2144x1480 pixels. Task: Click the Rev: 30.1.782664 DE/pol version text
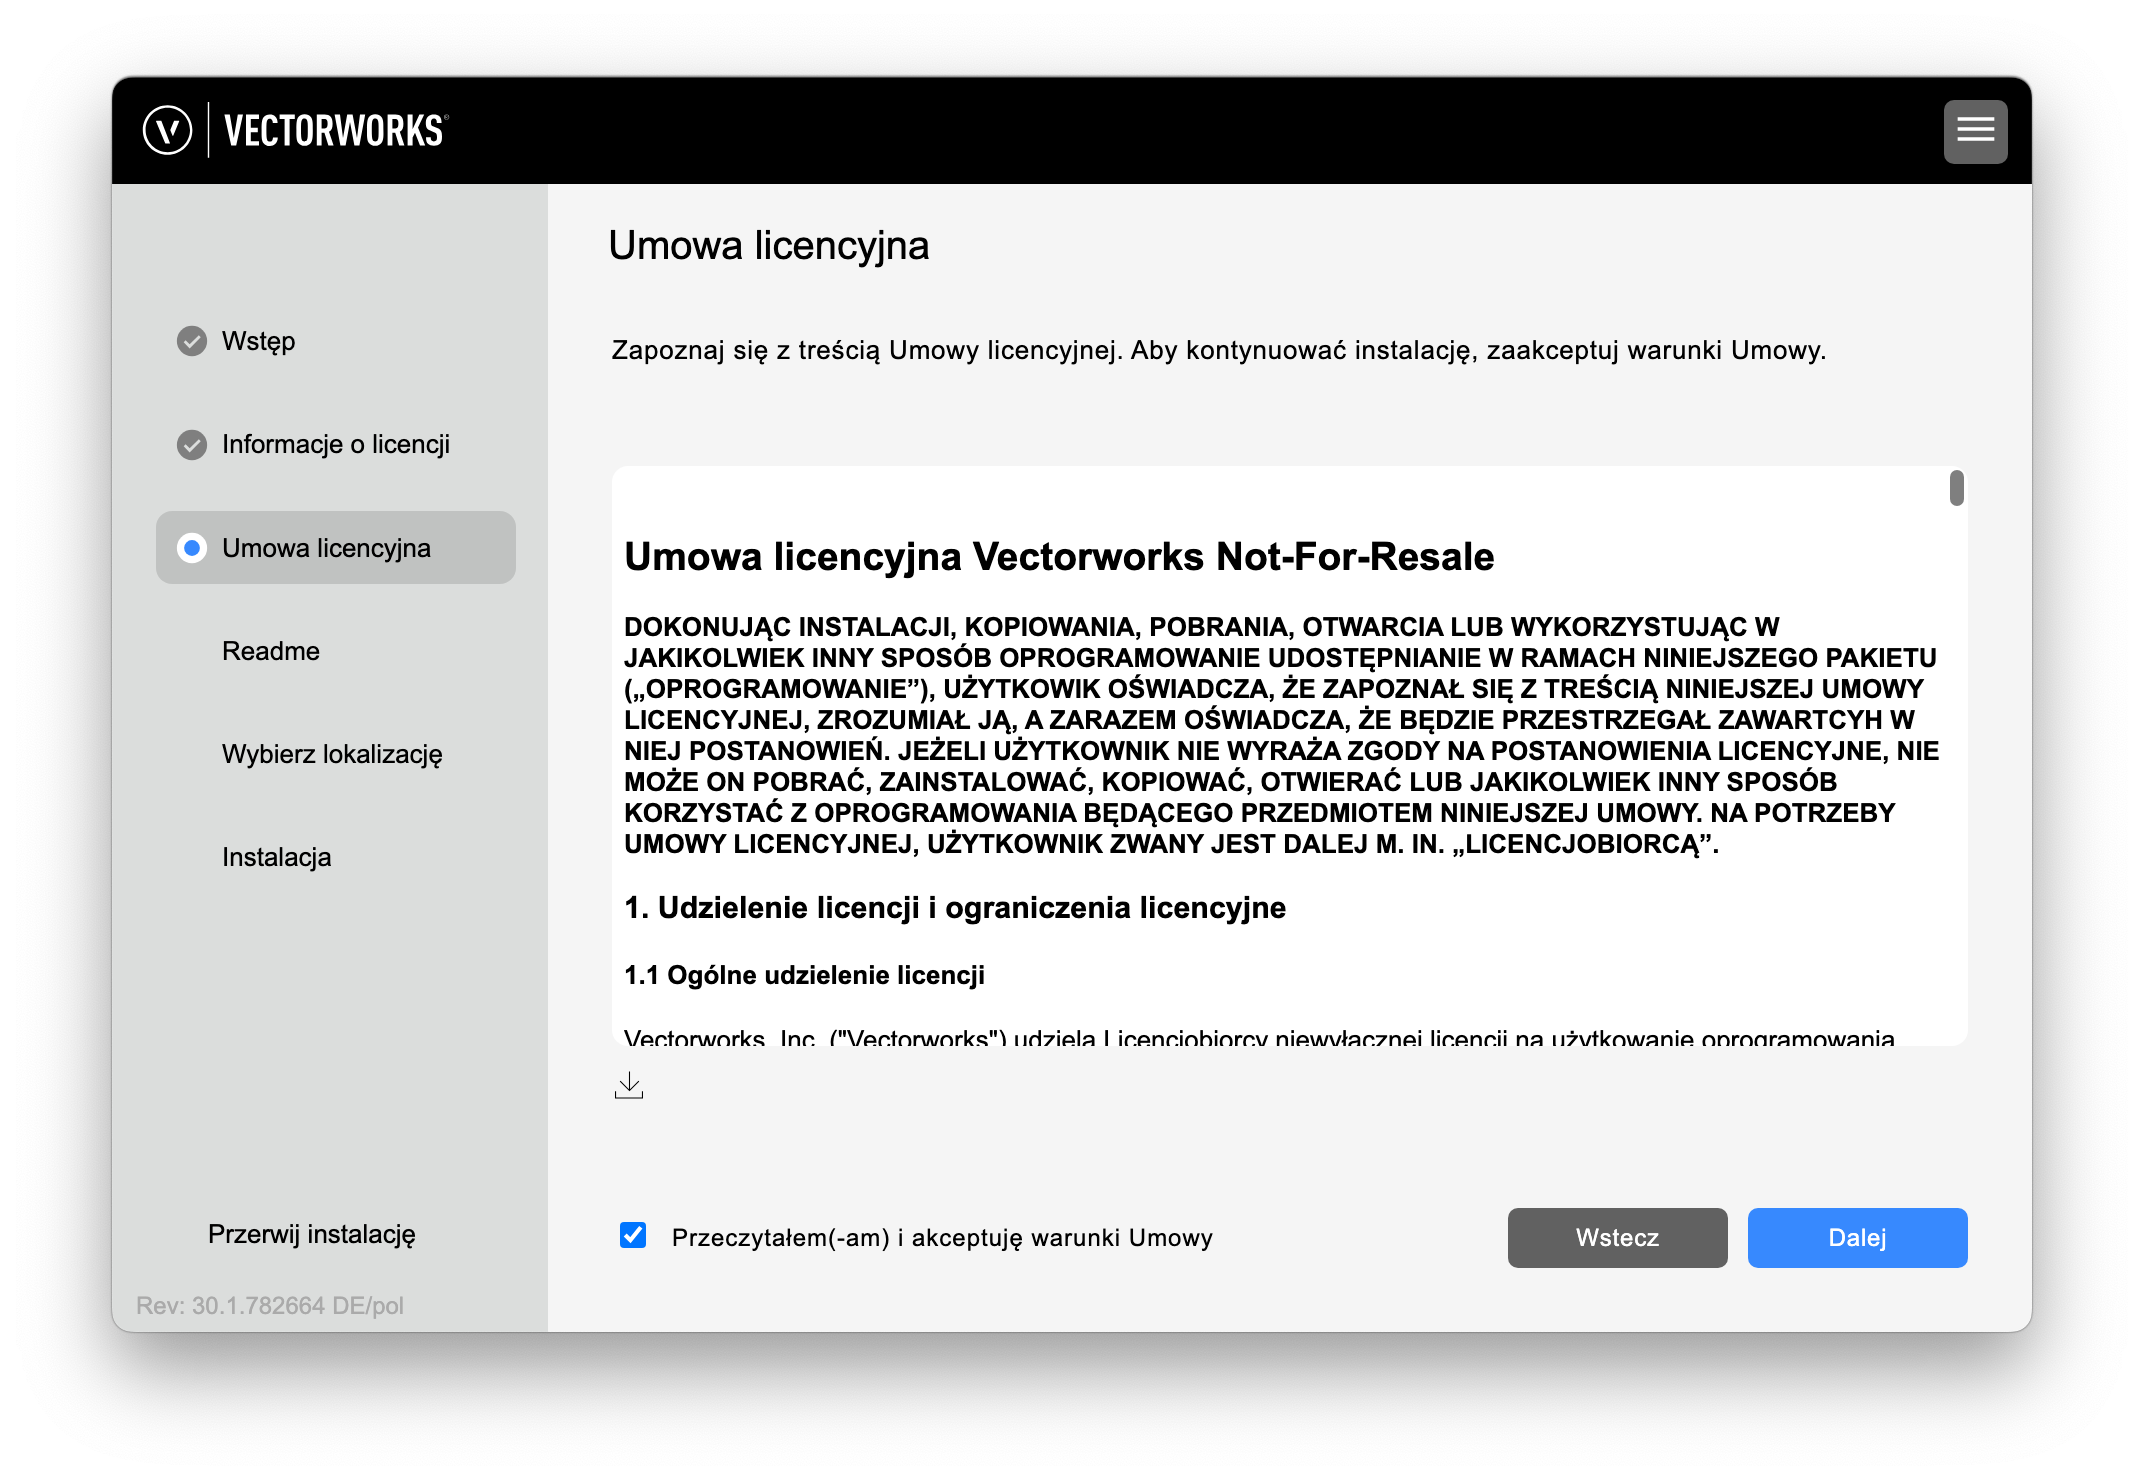click(x=270, y=1305)
